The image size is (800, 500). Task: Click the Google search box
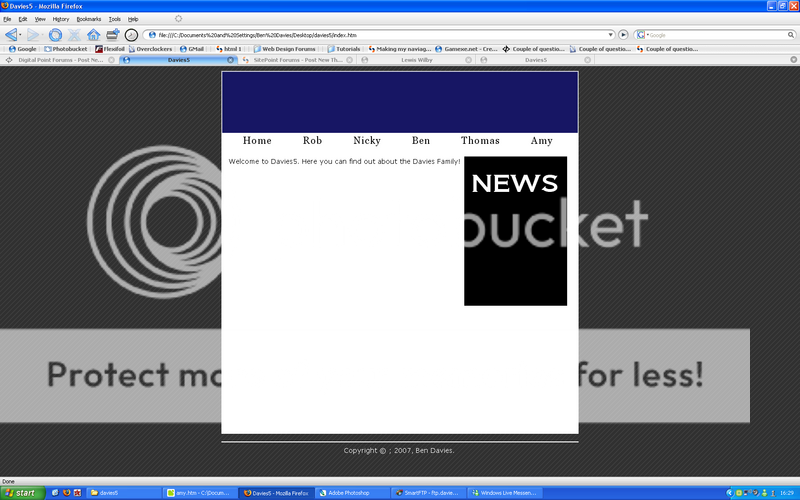pyautogui.click(x=715, y=35)
